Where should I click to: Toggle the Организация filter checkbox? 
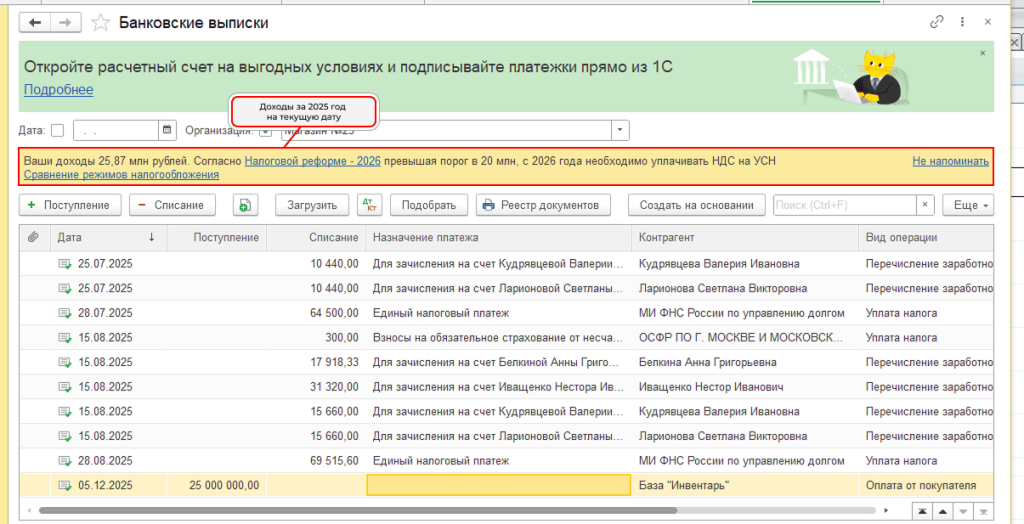click(x=265, y=131)
